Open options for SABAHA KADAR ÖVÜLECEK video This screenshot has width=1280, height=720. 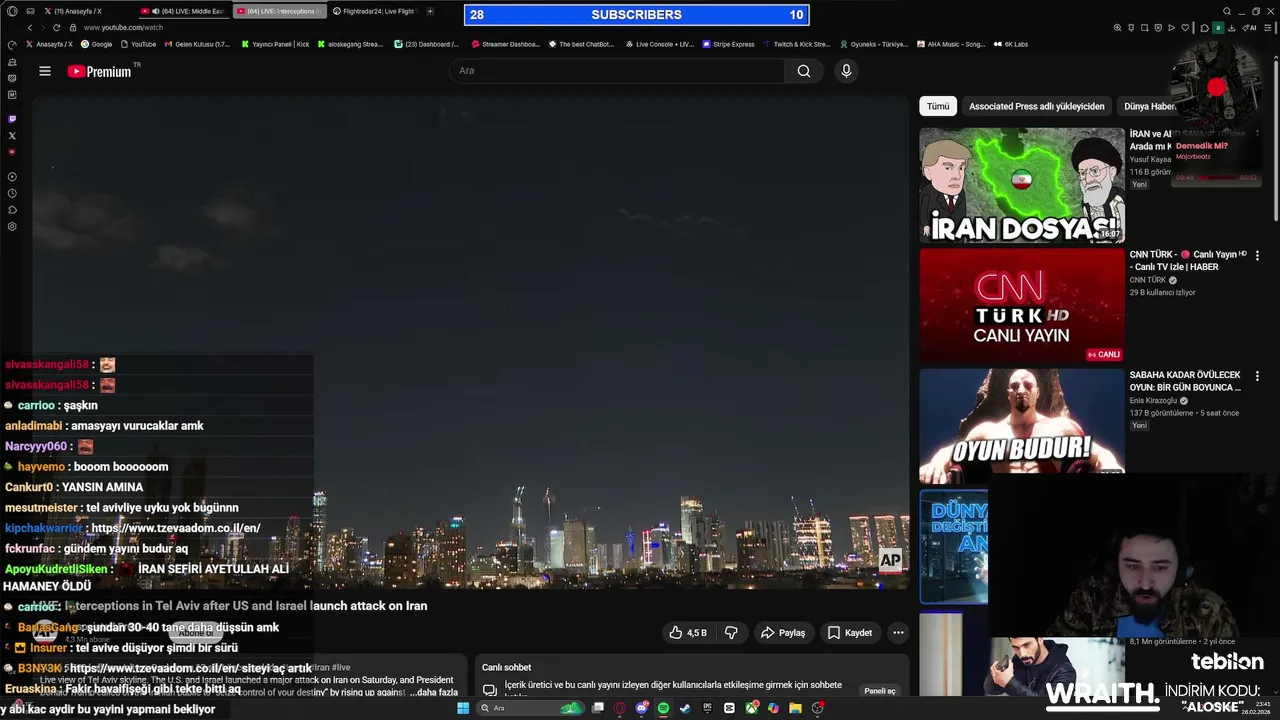1257,377
